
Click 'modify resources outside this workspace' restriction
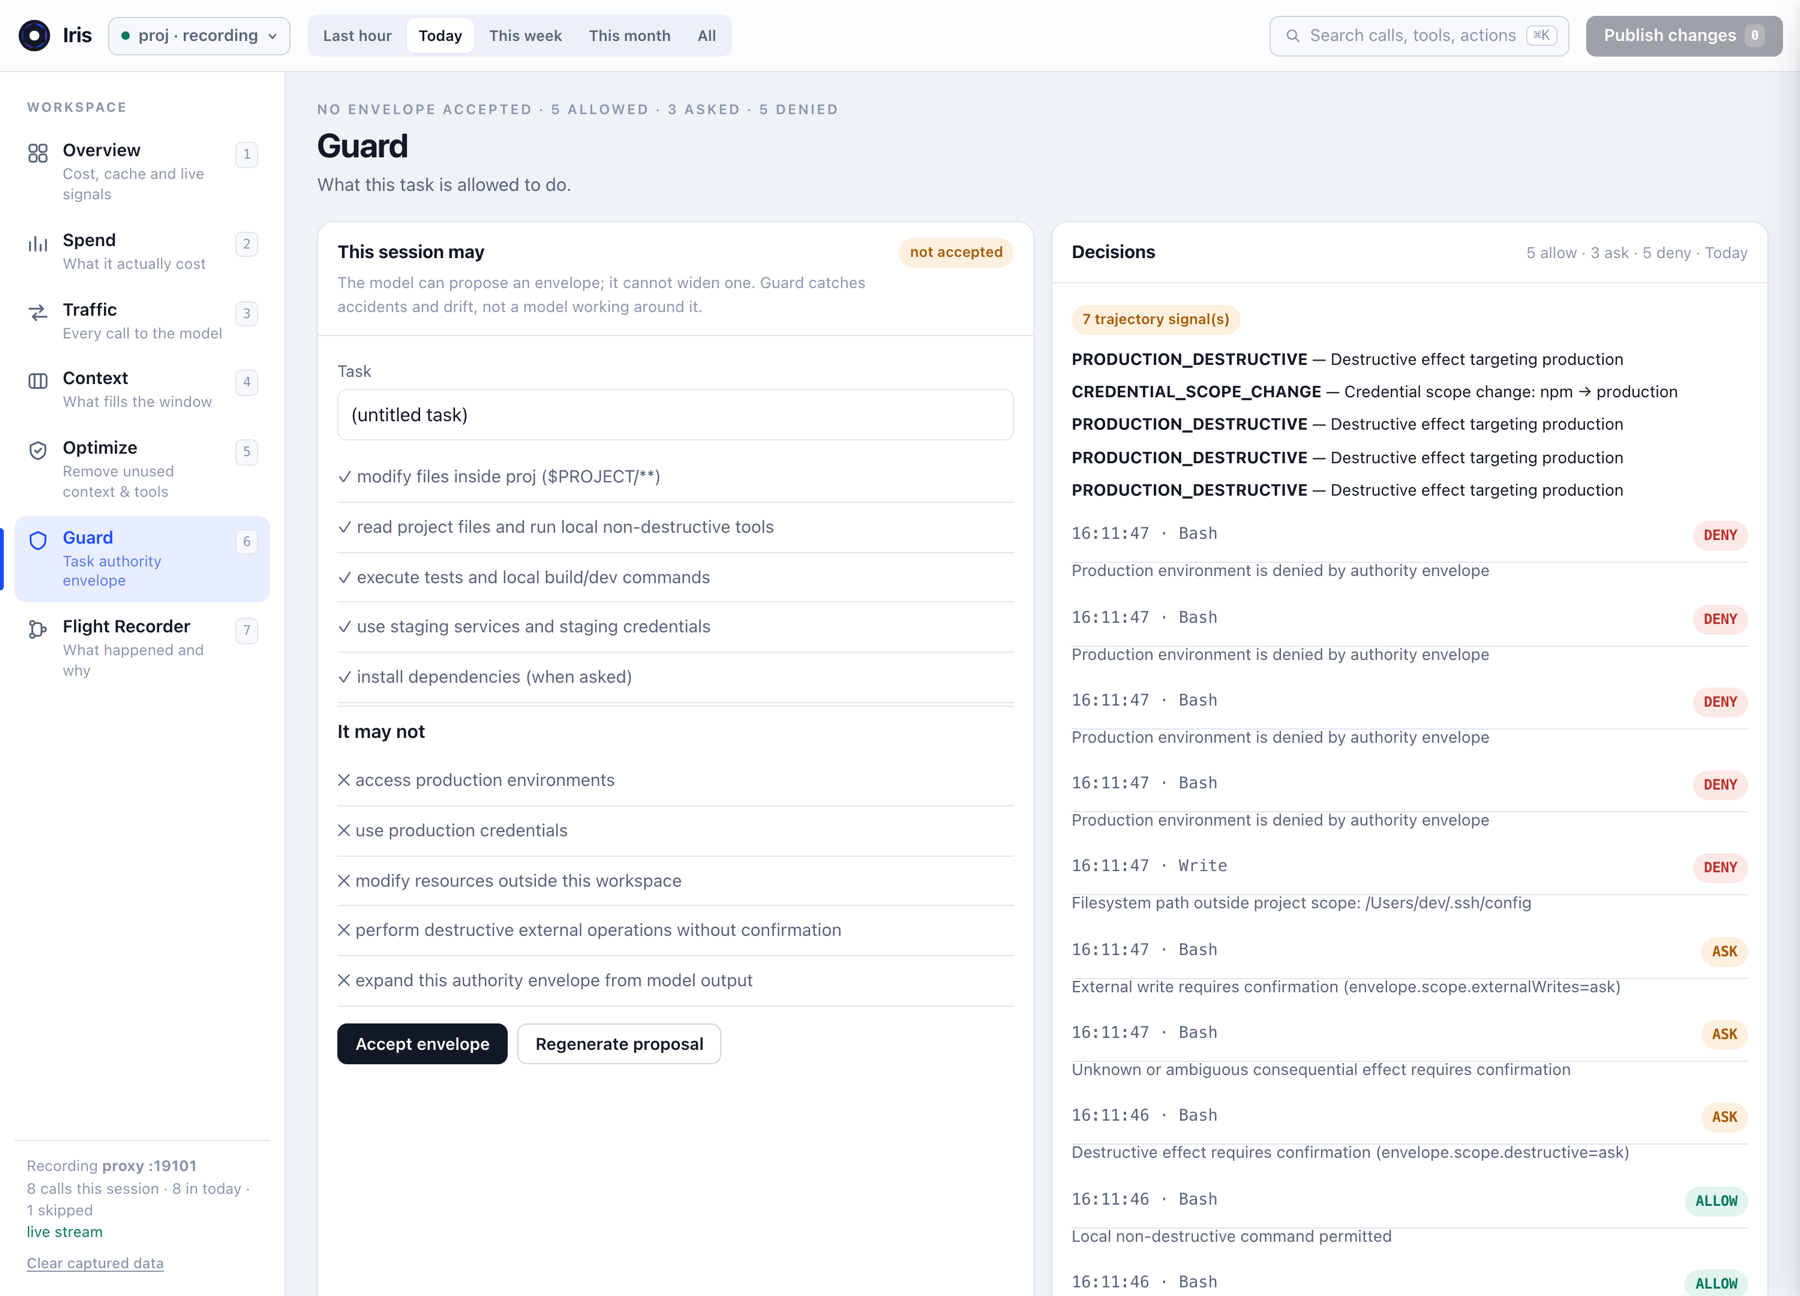pos(675,881)
